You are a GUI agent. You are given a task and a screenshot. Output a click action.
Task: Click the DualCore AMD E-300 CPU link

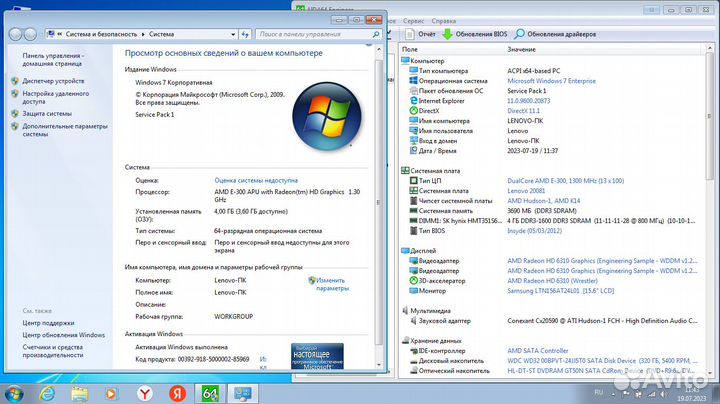coord(566,181)
